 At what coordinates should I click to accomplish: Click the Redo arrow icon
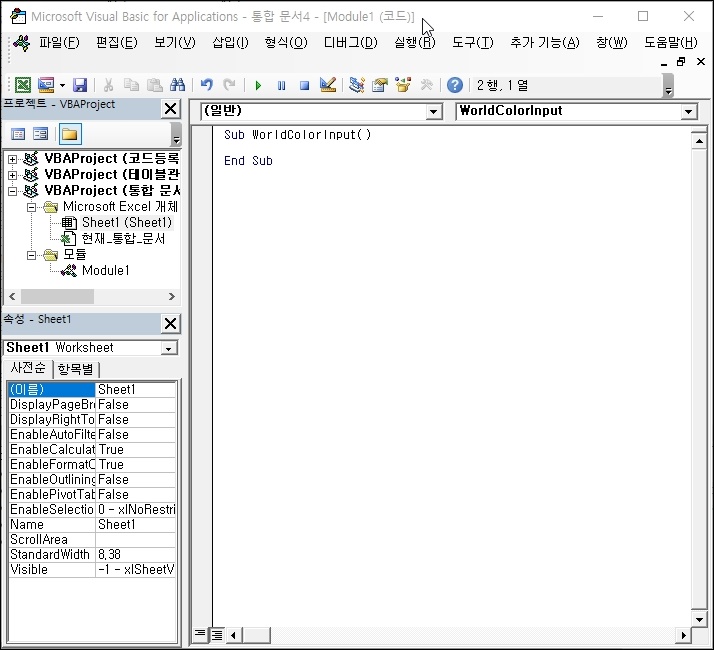click(230, 85)
